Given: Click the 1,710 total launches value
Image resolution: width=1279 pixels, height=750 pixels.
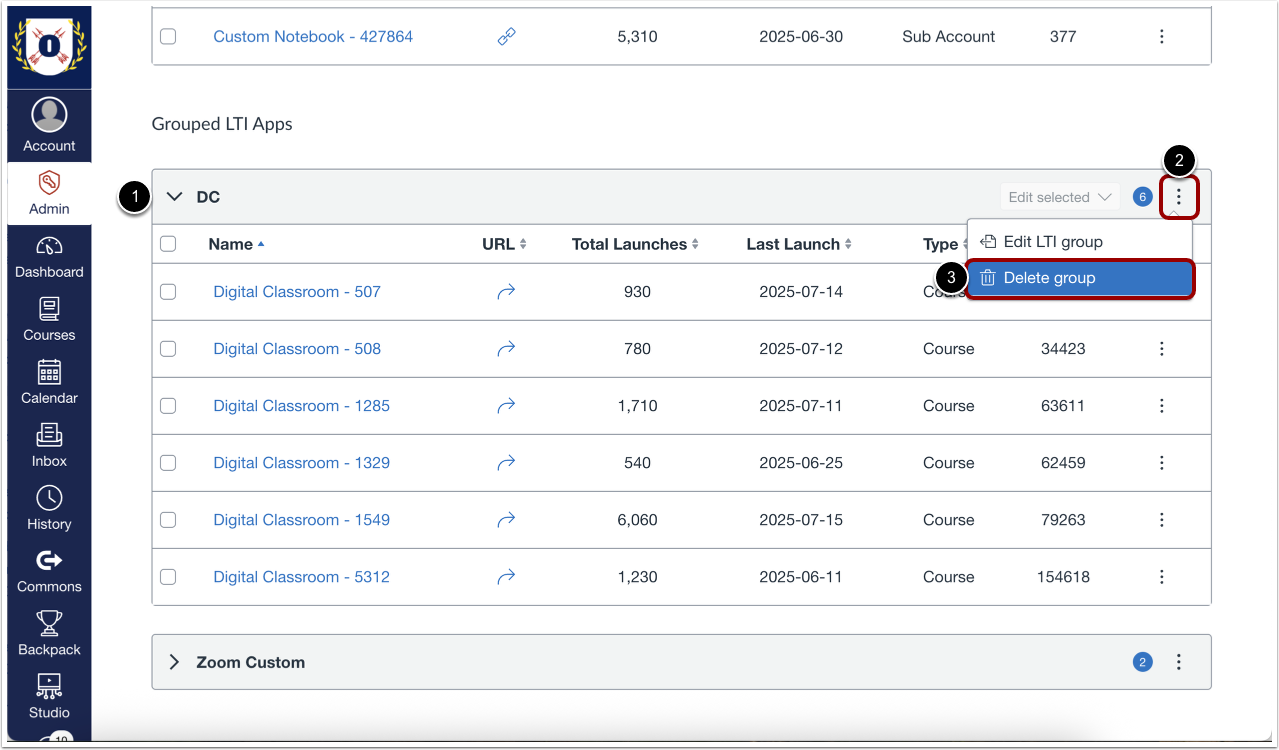Looking at the screenshot, I should pos(637,406).
